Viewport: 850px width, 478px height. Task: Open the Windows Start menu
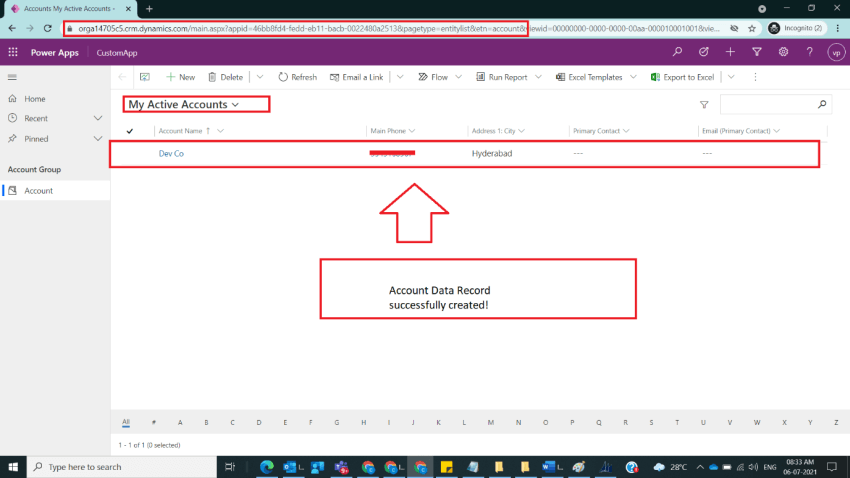click(13, 467)
